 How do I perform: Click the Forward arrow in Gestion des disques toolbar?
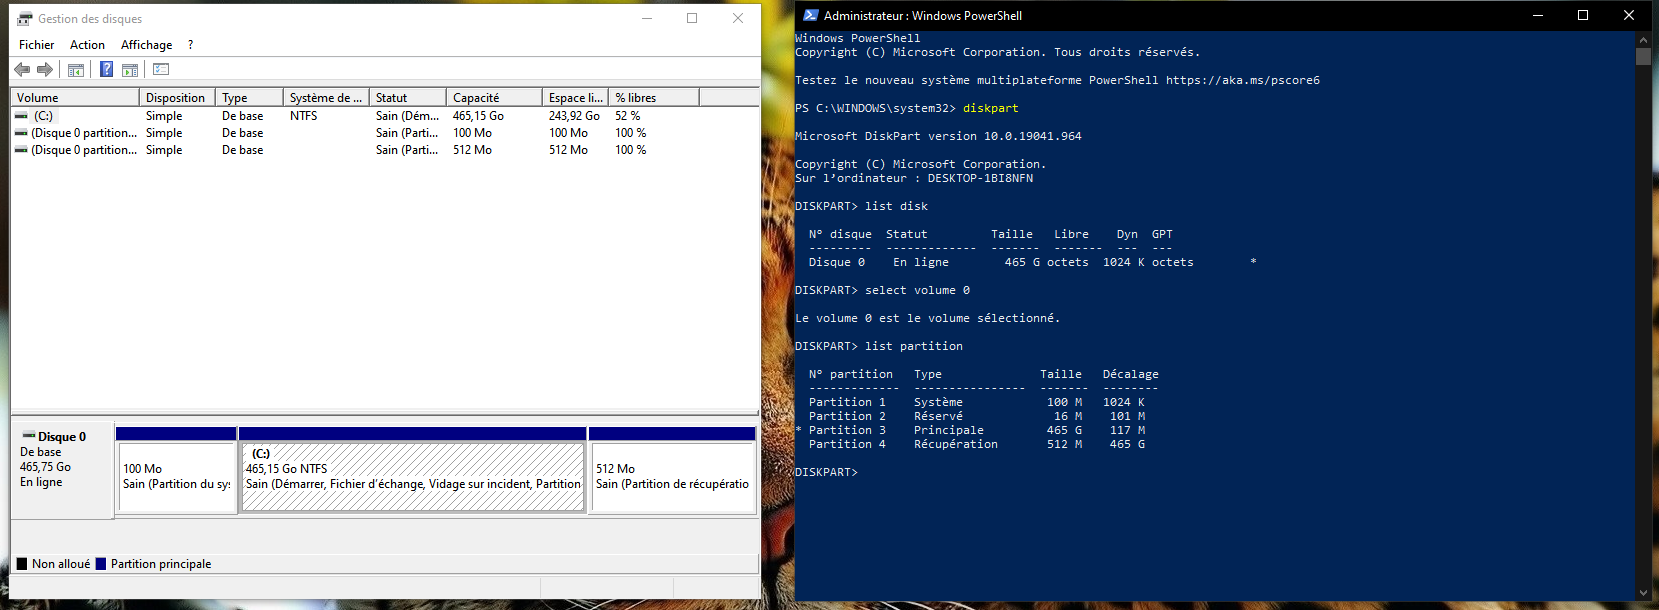[x=44, y=70]
